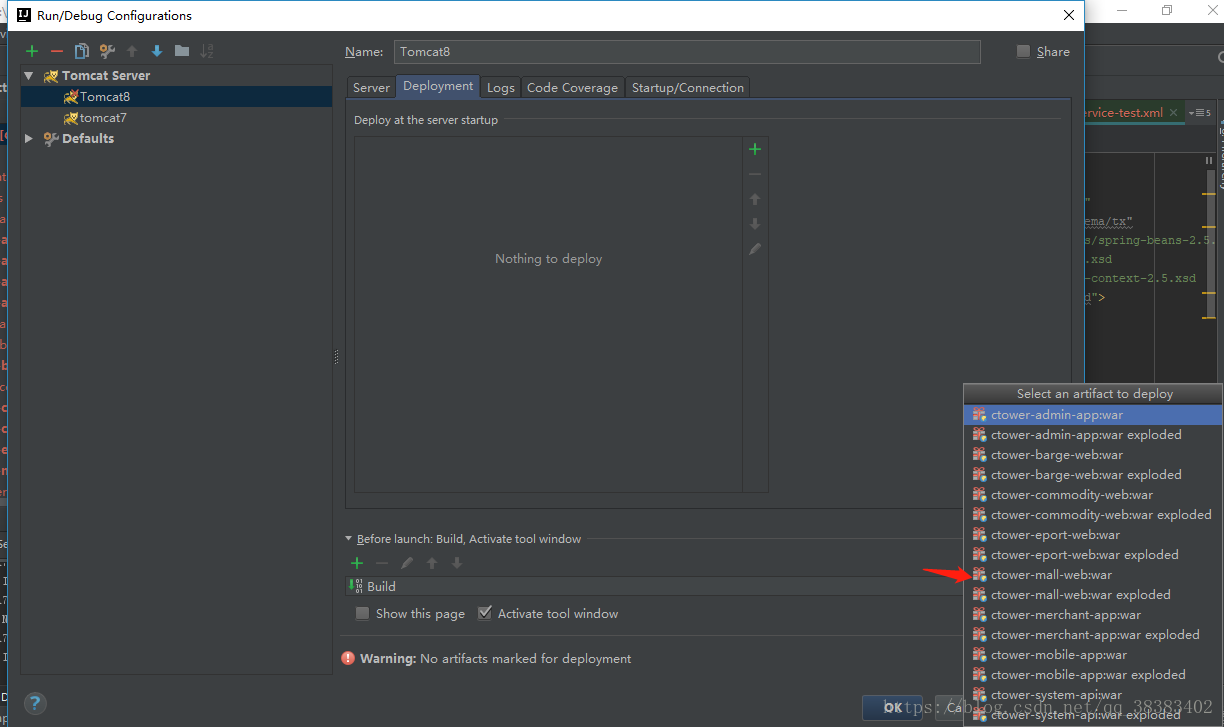The height and width of the screenshot is (727, 1224).
Task: Select ctower-mall-web:war exploded artifact
Action: pos(1093,594)
